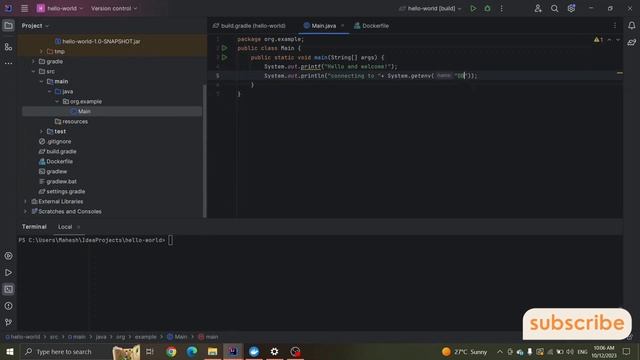This screenshot has width=640, height=360.
Task: Expand External Libraries node
Action: pos(26,202)
